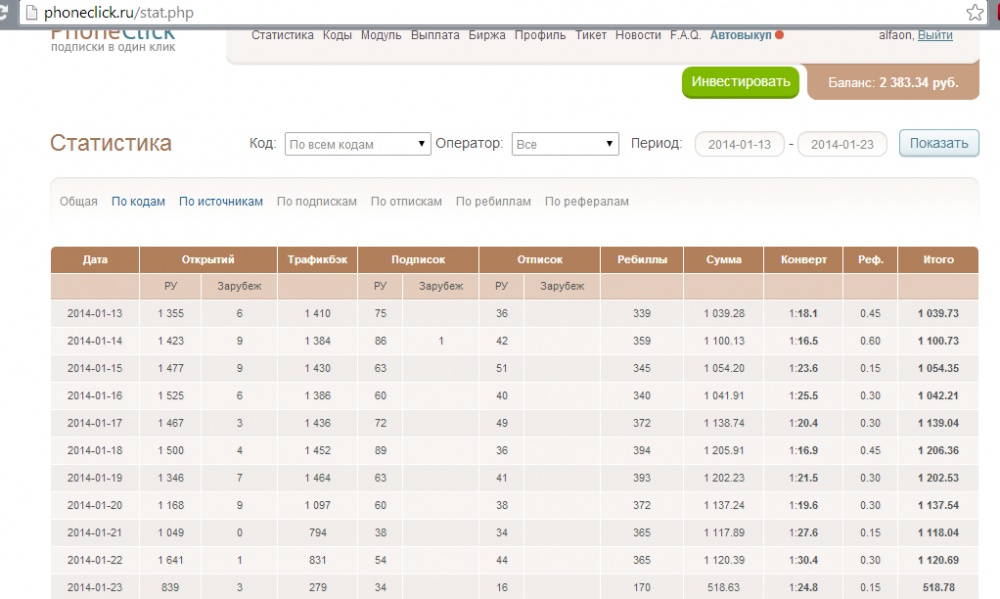Viewport: 1000px width, 599px height.
Task: Switch to the По кодам tab
Action: click(138, 202)
